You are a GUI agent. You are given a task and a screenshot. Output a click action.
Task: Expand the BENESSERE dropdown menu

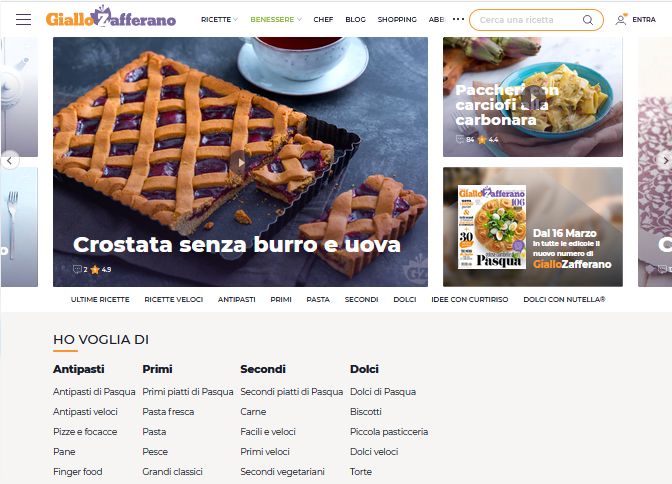click(x=276, y=19)
